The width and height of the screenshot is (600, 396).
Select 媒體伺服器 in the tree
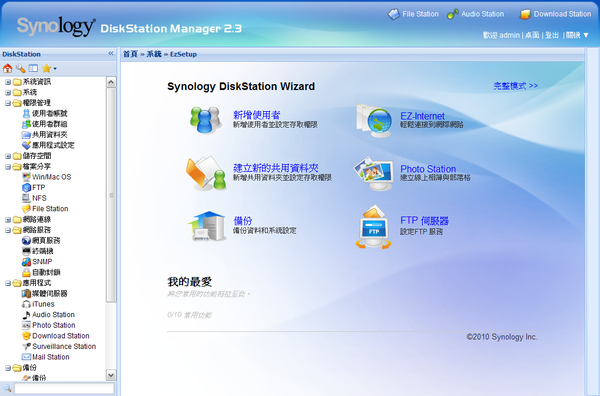tap(45, 293)
